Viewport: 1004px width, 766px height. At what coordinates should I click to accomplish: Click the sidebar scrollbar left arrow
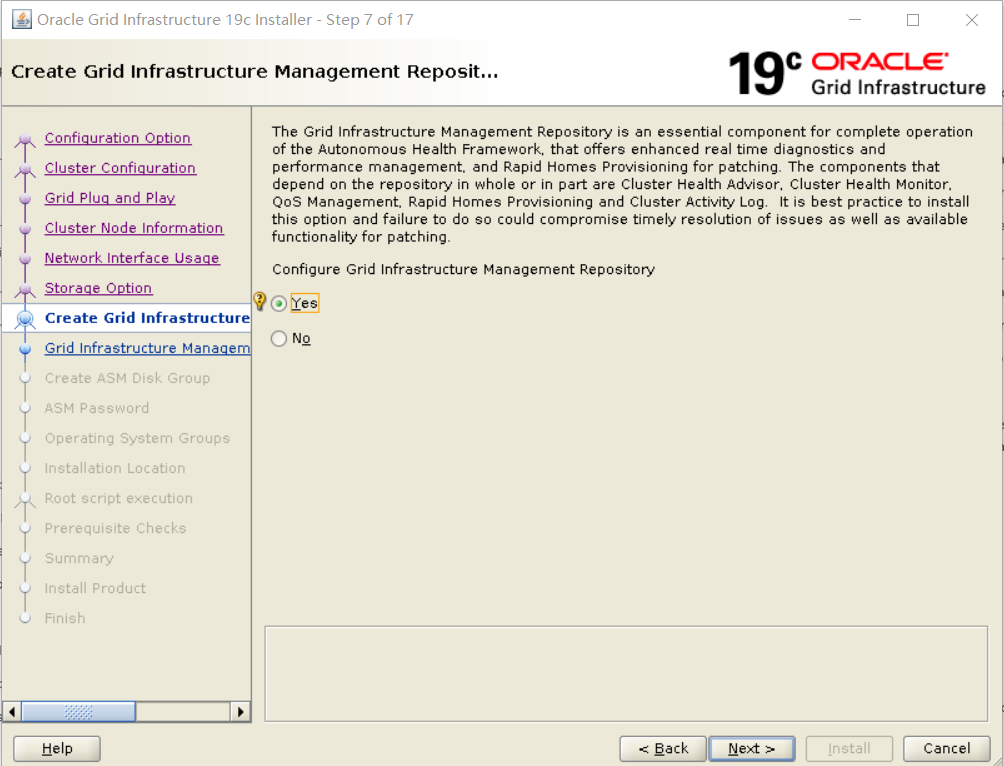pos(12,712)
